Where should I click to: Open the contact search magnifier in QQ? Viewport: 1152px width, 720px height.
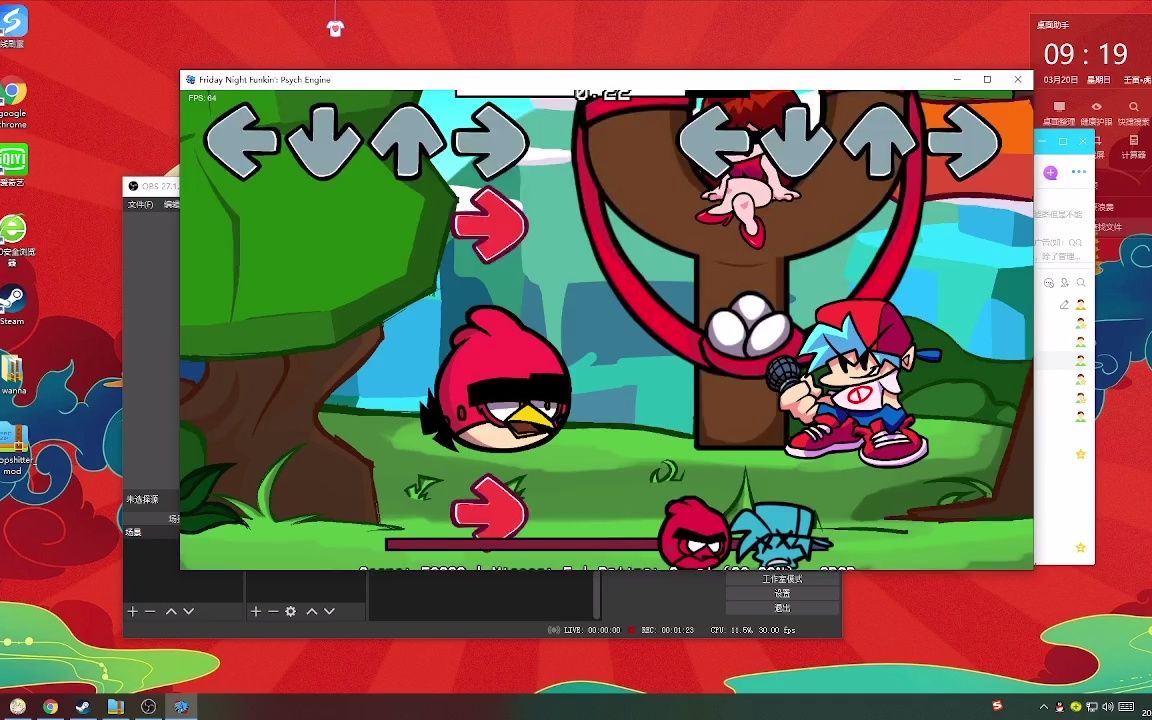tap(1080, 283)
